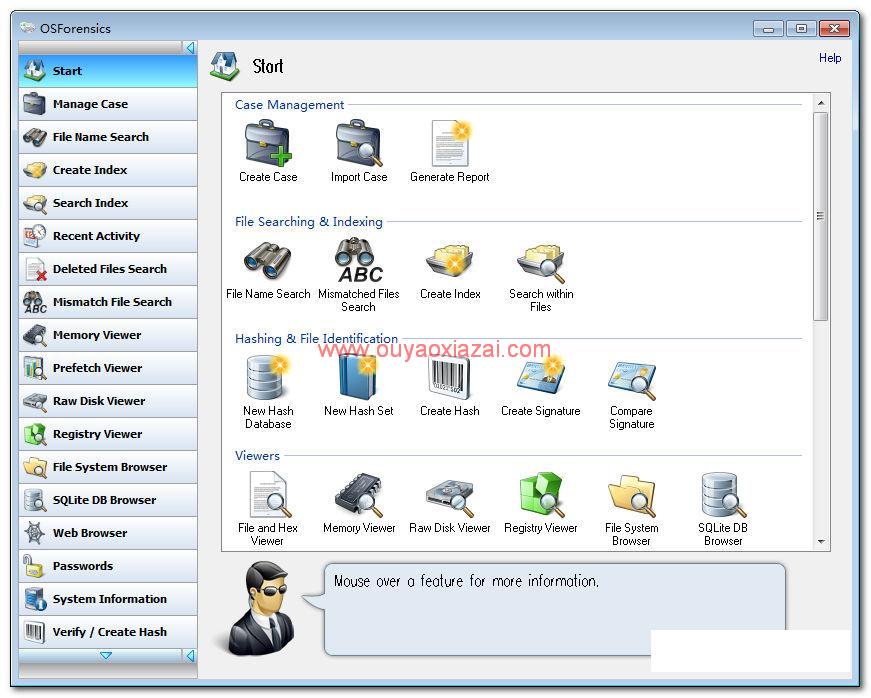Click the main panel vertical scrollbar thumb
871x698 pixels.
pos(821,216)
